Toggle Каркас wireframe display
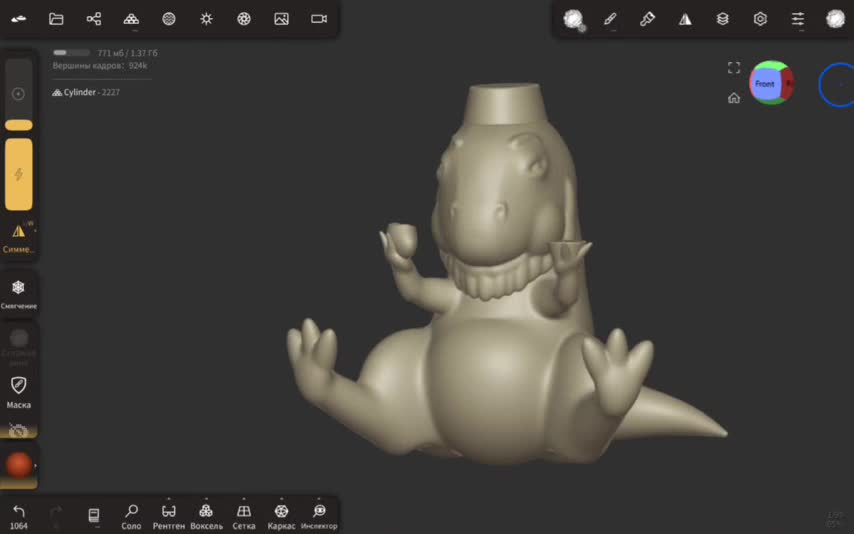 282,517
